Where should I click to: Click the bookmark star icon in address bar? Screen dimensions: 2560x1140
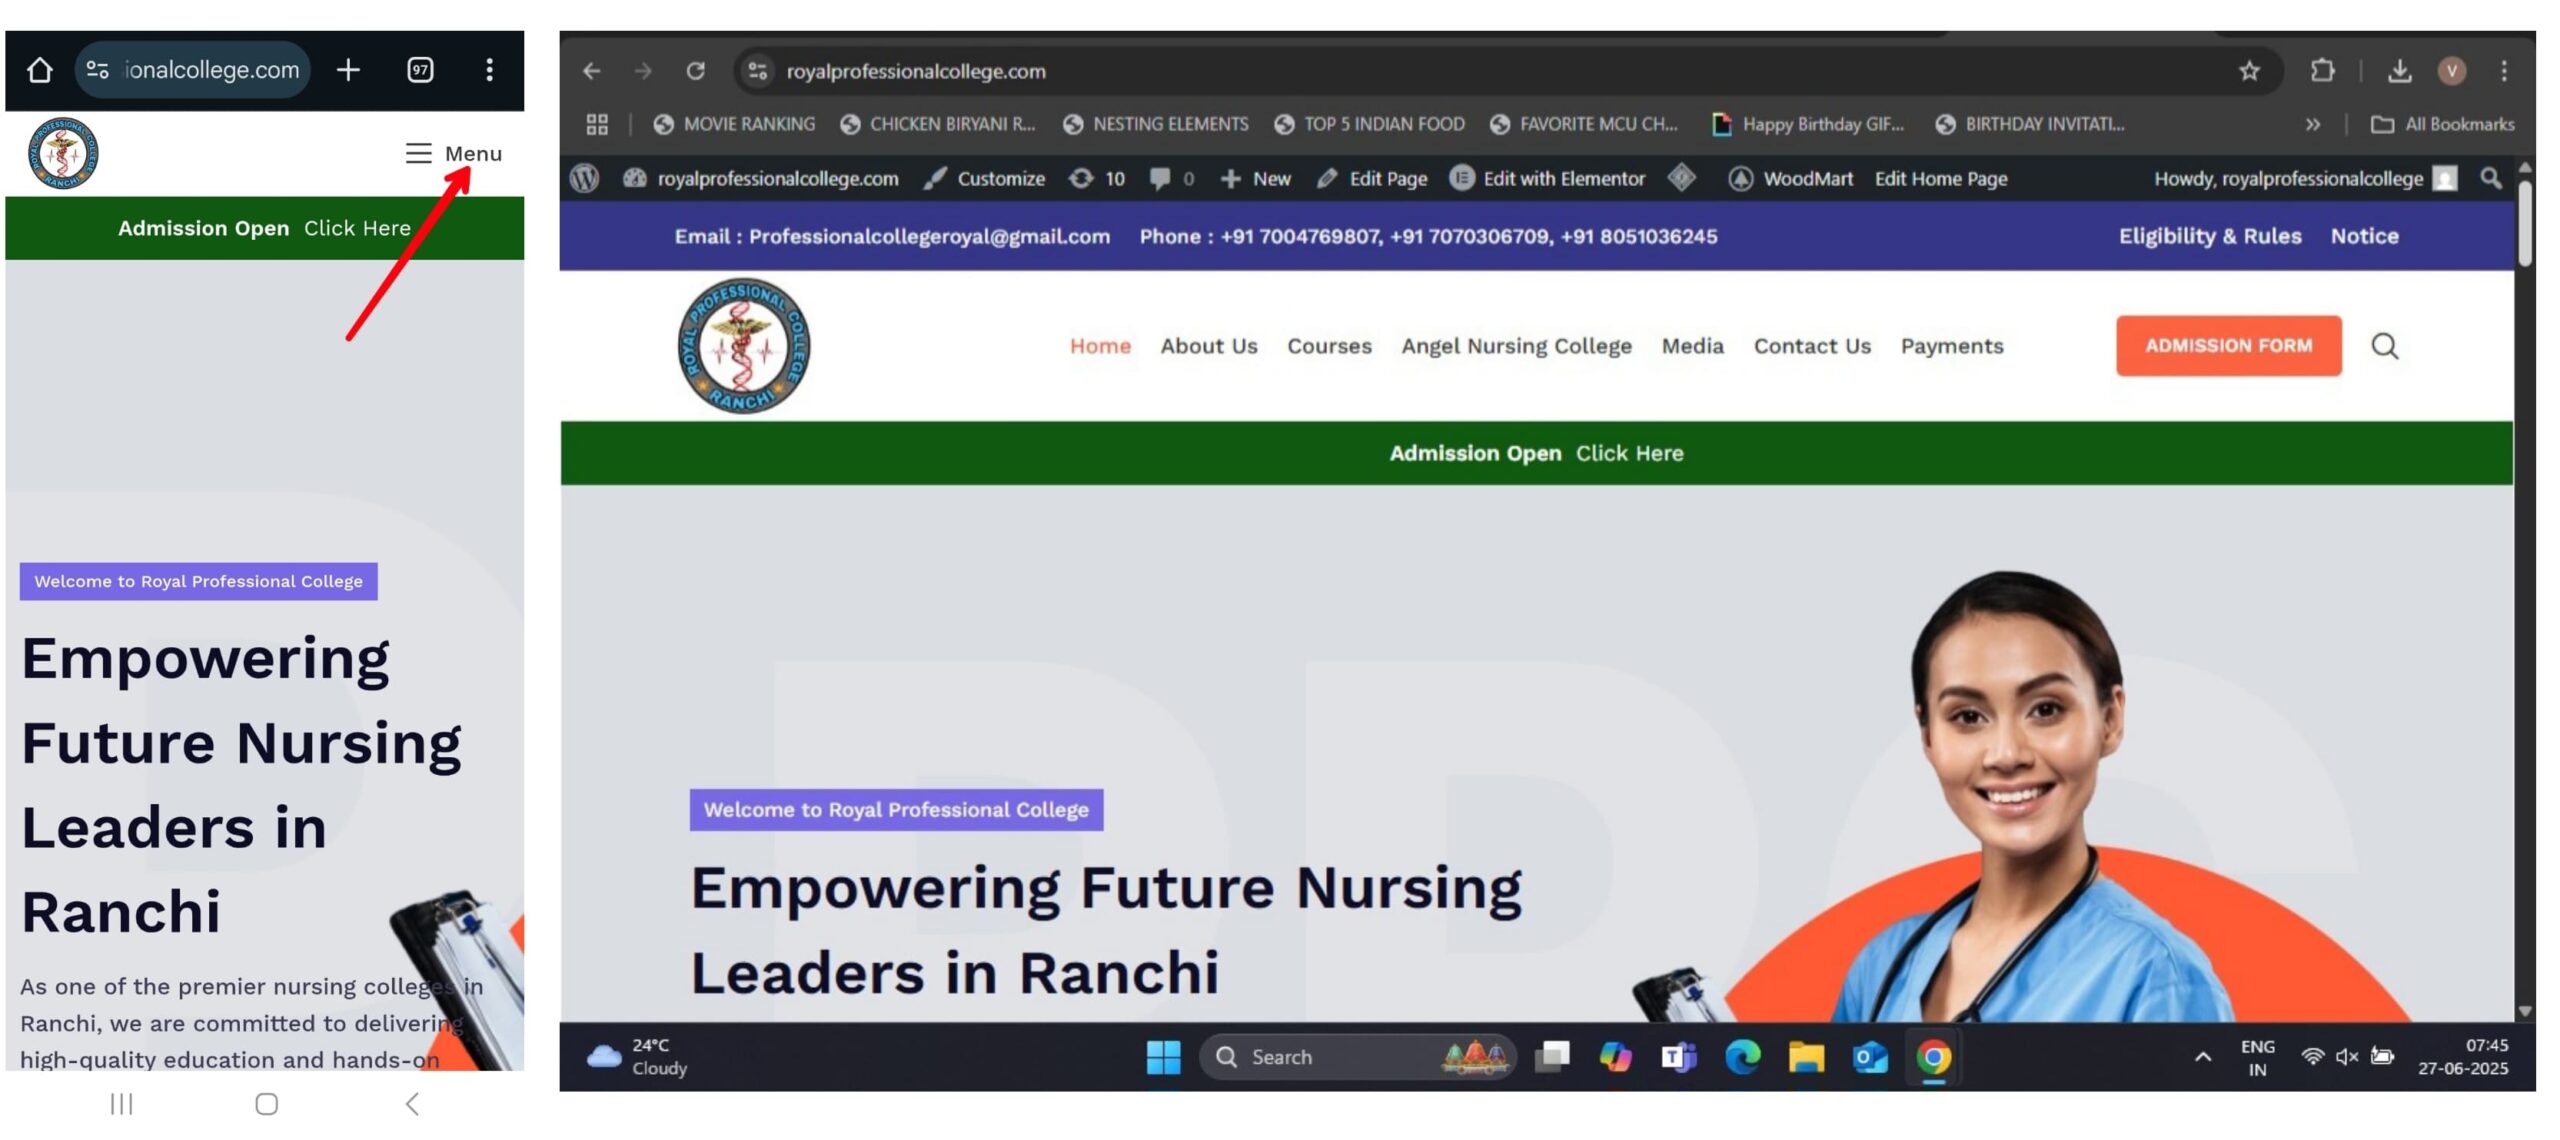[2249, 71]
